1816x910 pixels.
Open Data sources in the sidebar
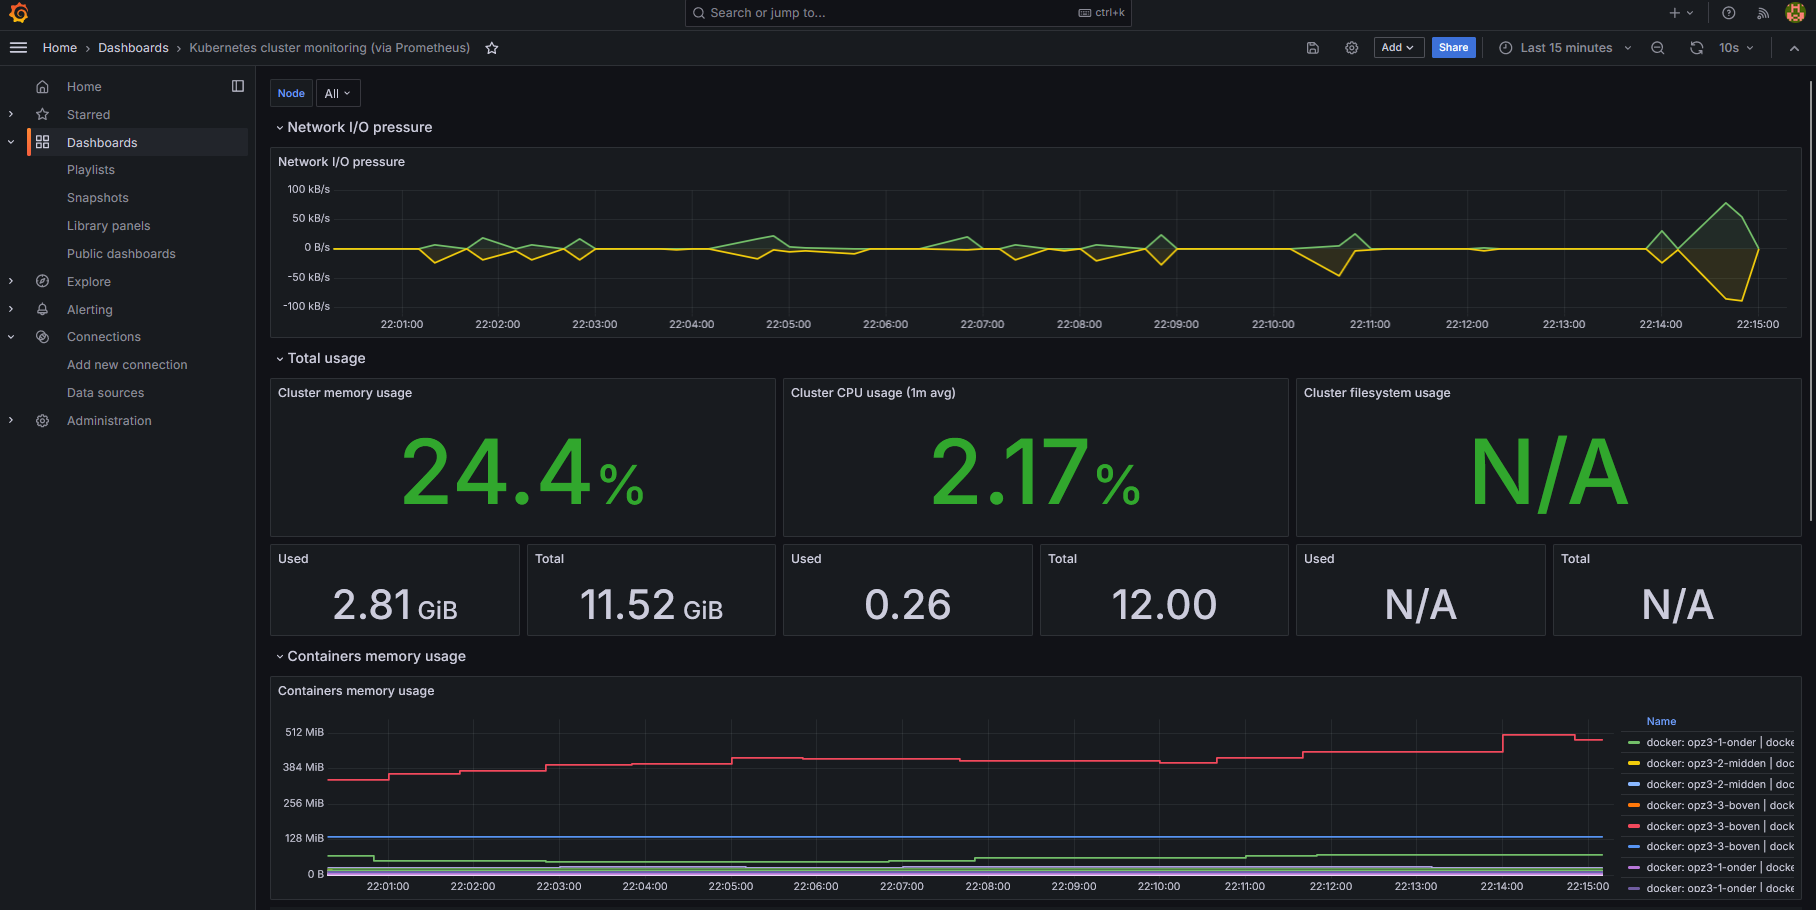[106, 393]
